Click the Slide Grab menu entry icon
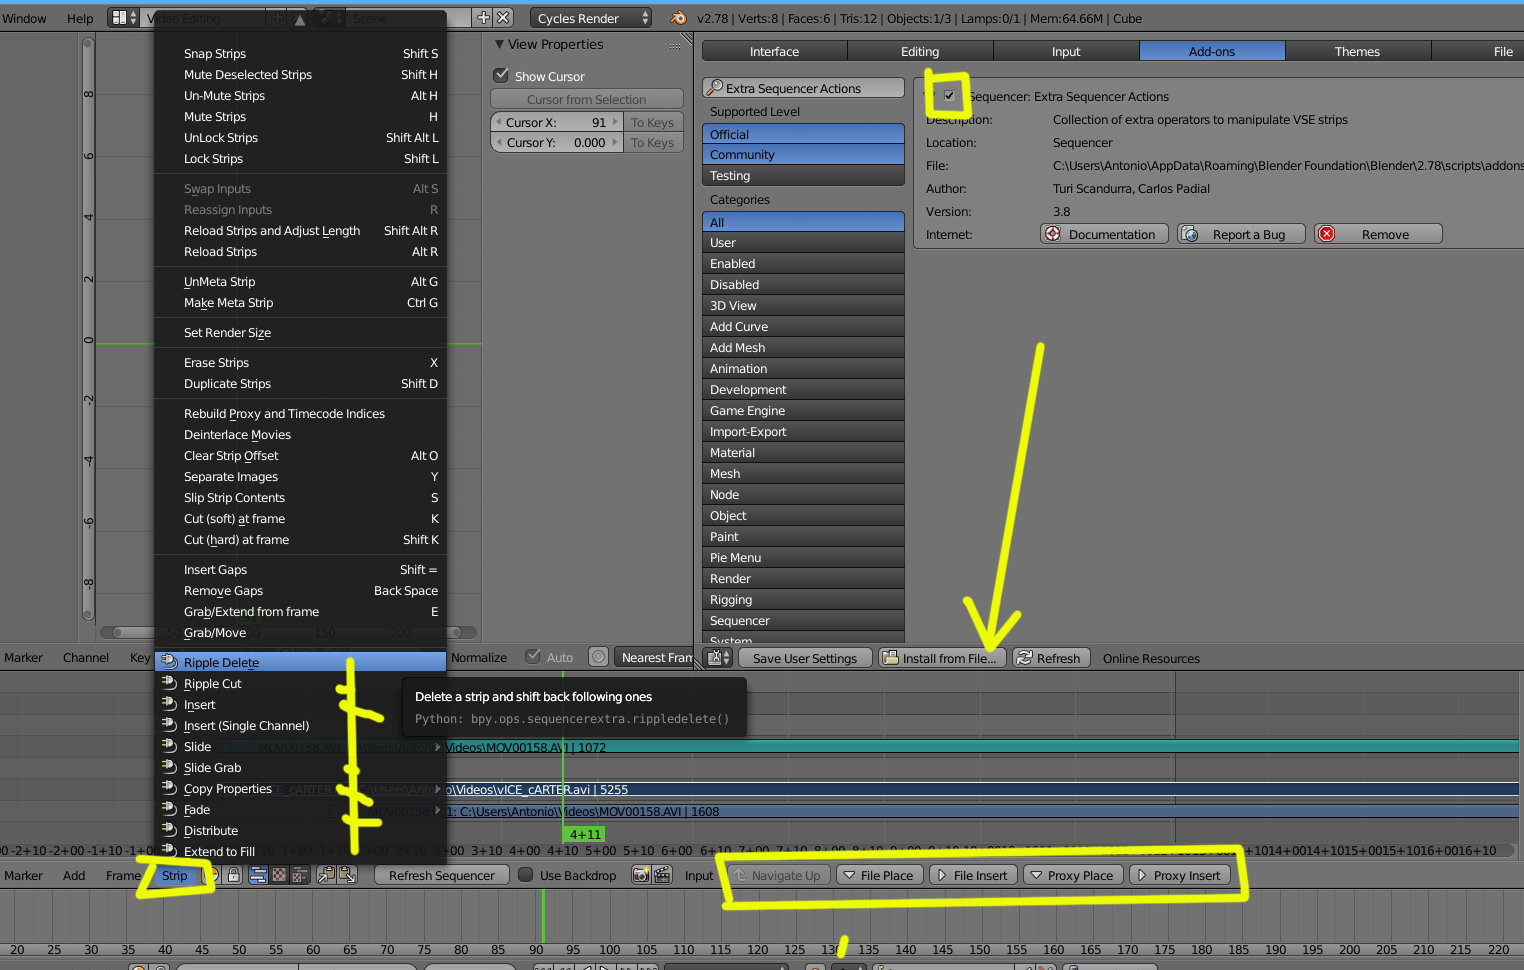This screenshot has height=970, width=1524. point(169,767)
